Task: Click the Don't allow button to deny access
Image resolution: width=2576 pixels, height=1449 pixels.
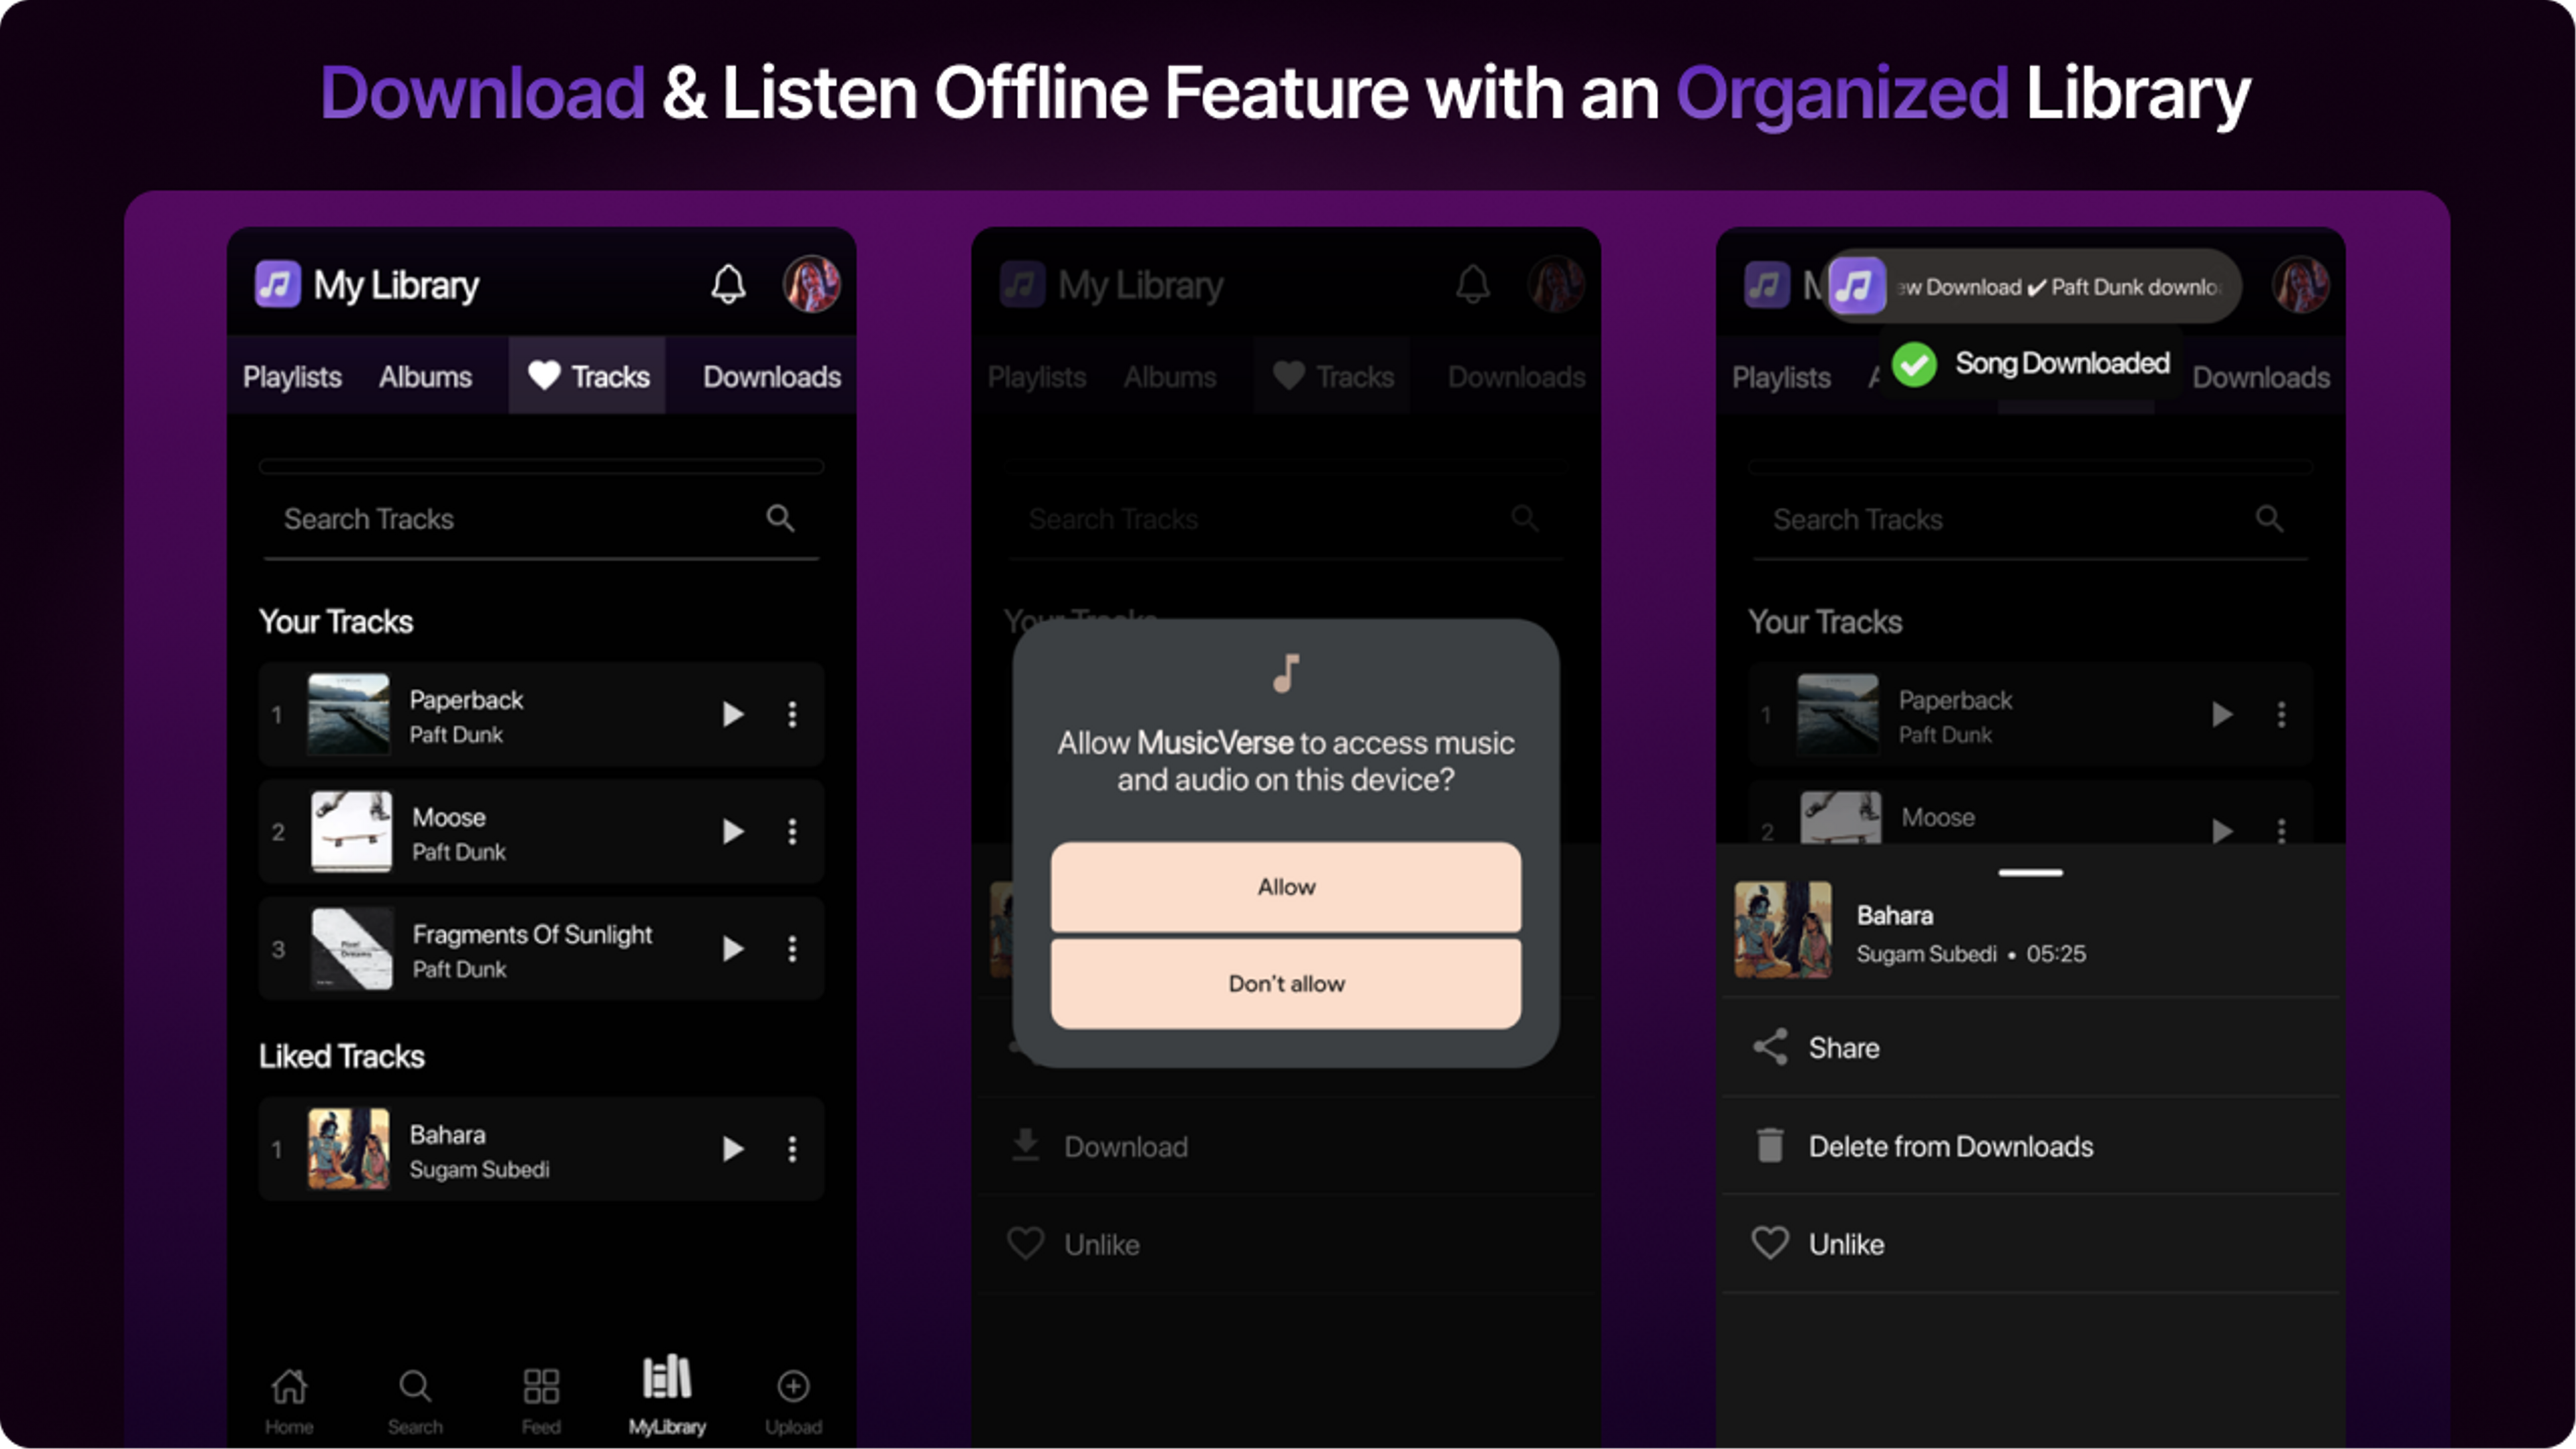Action: click(x=1286, y=983)
